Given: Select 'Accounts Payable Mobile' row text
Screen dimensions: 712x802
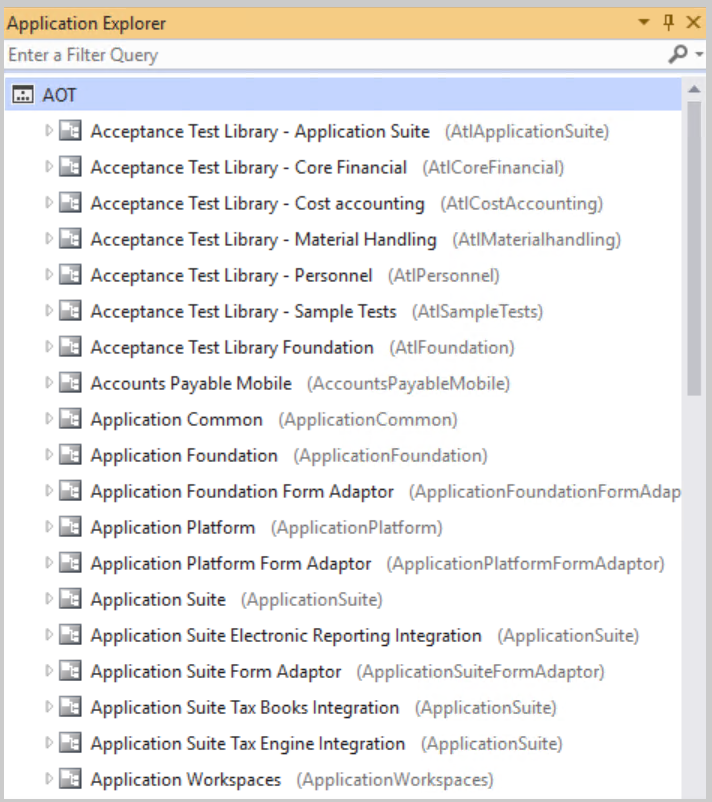Looking at the screenshot, I should (191, 384).
